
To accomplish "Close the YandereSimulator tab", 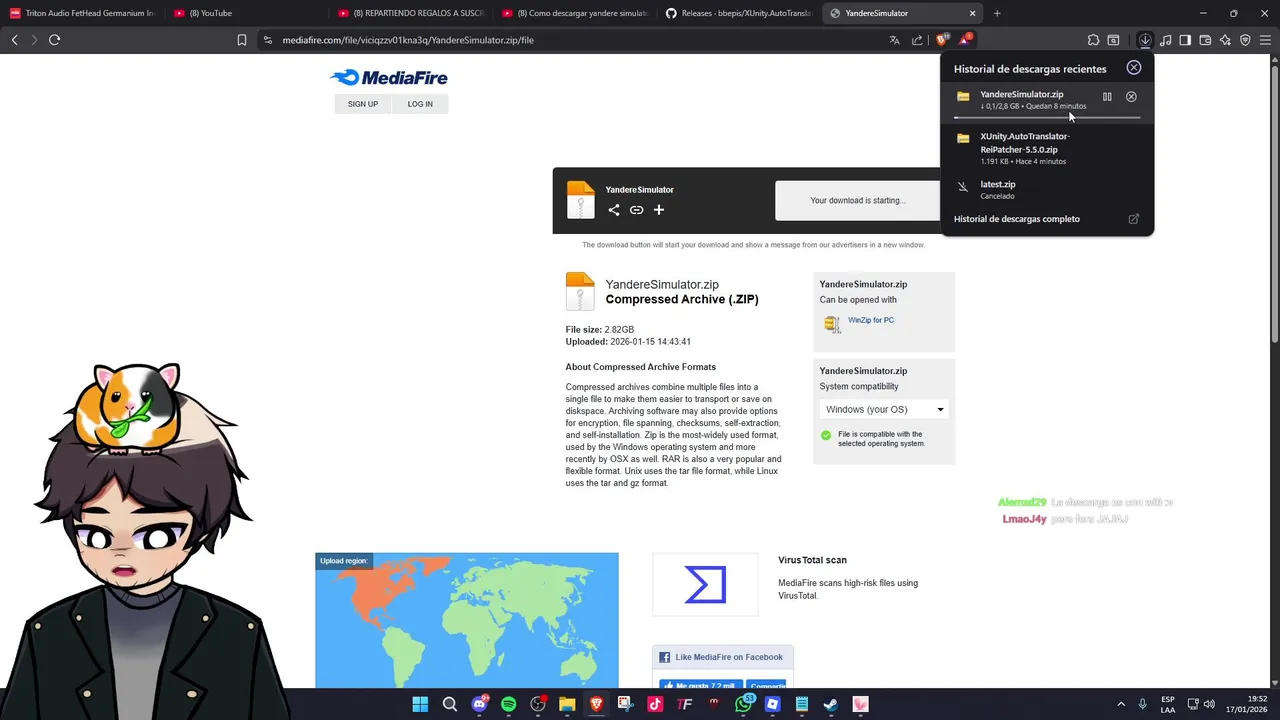I will tap(972, 13).
